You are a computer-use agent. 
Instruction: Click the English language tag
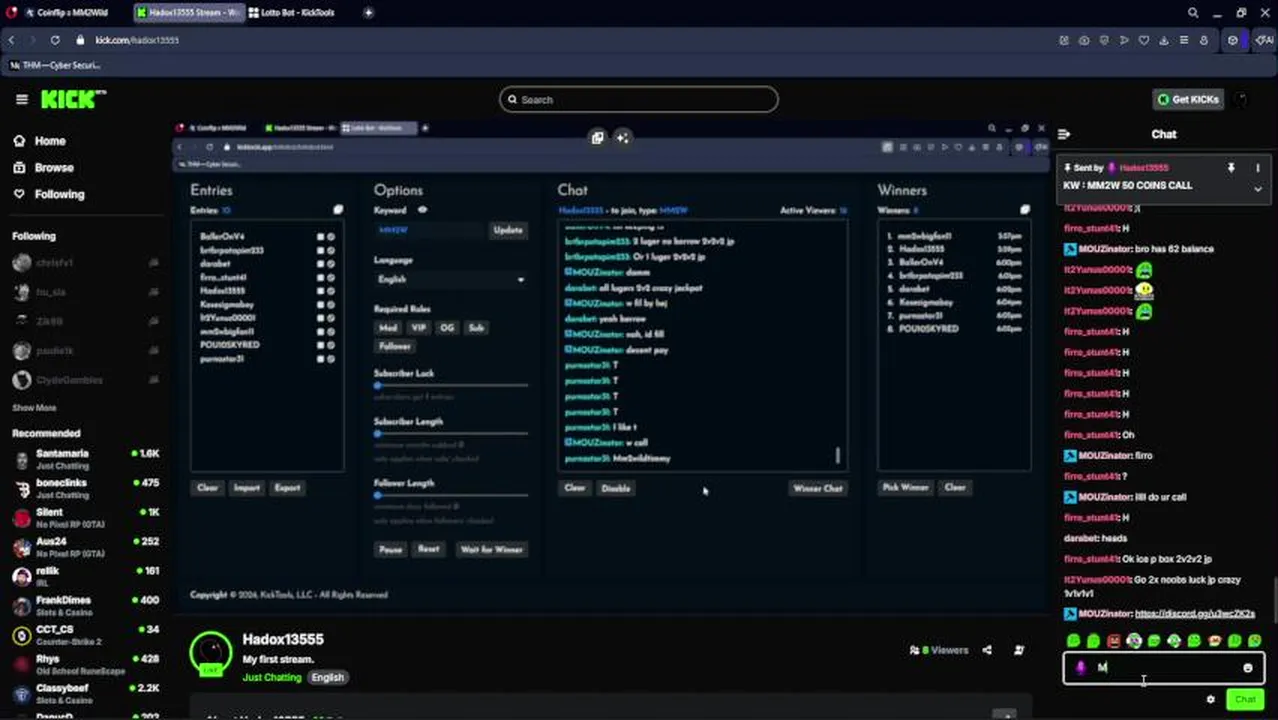click(327, 677)
